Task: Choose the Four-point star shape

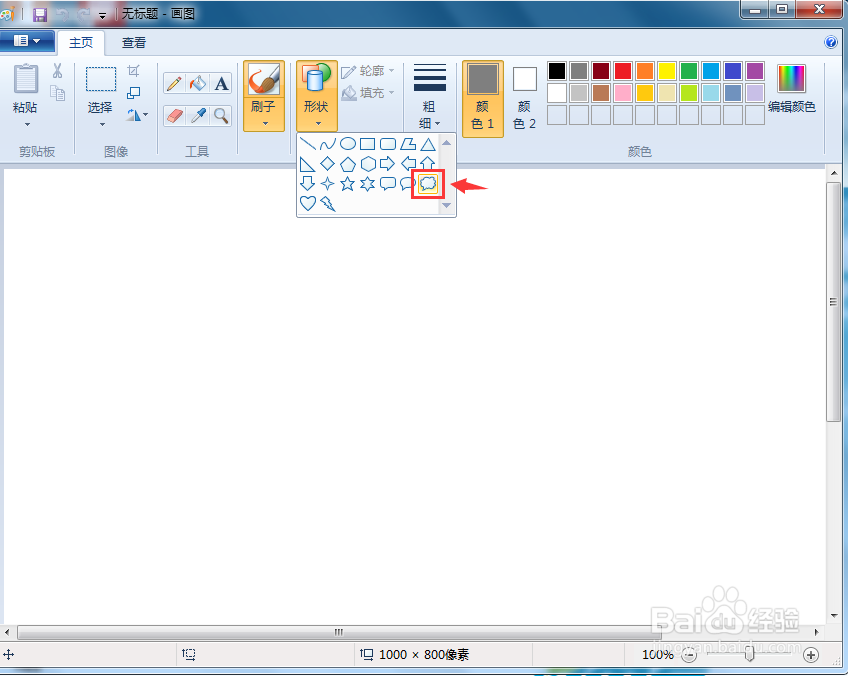Action: 327,184
